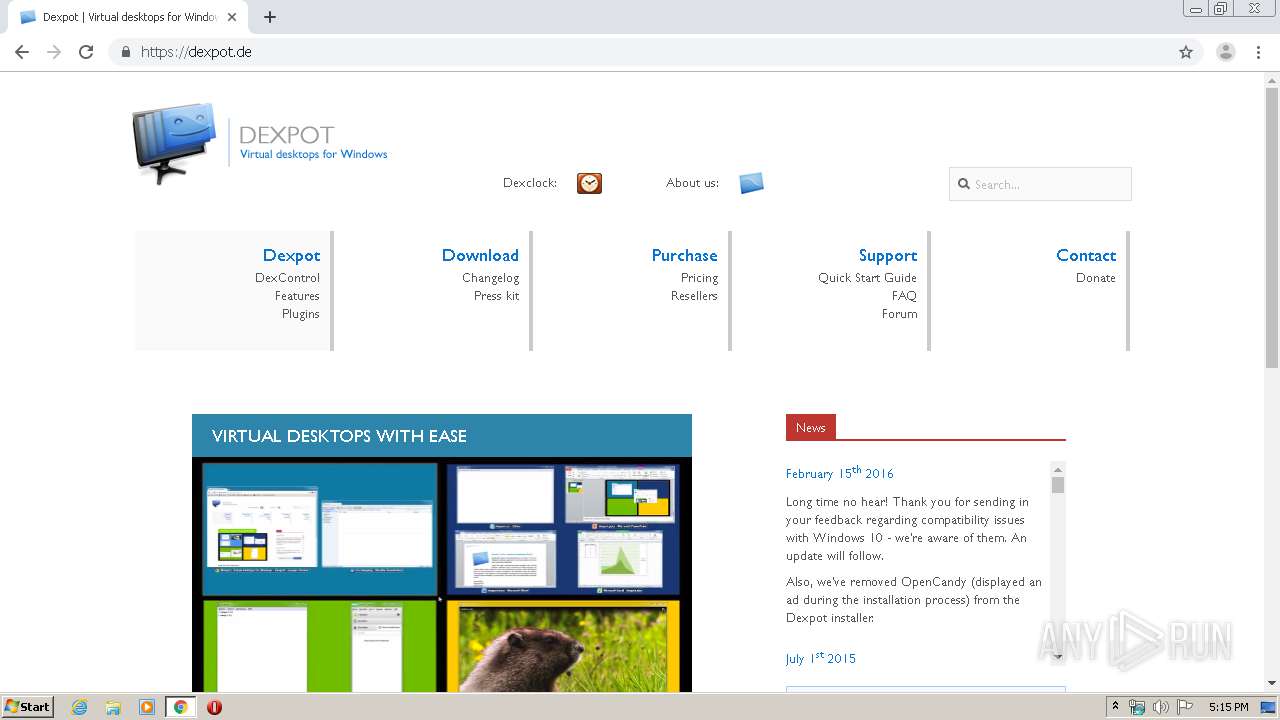Screen dimensions: 1280x720
Task: Open Windows Explorer folder in taskbar
Action: [113, 707]
